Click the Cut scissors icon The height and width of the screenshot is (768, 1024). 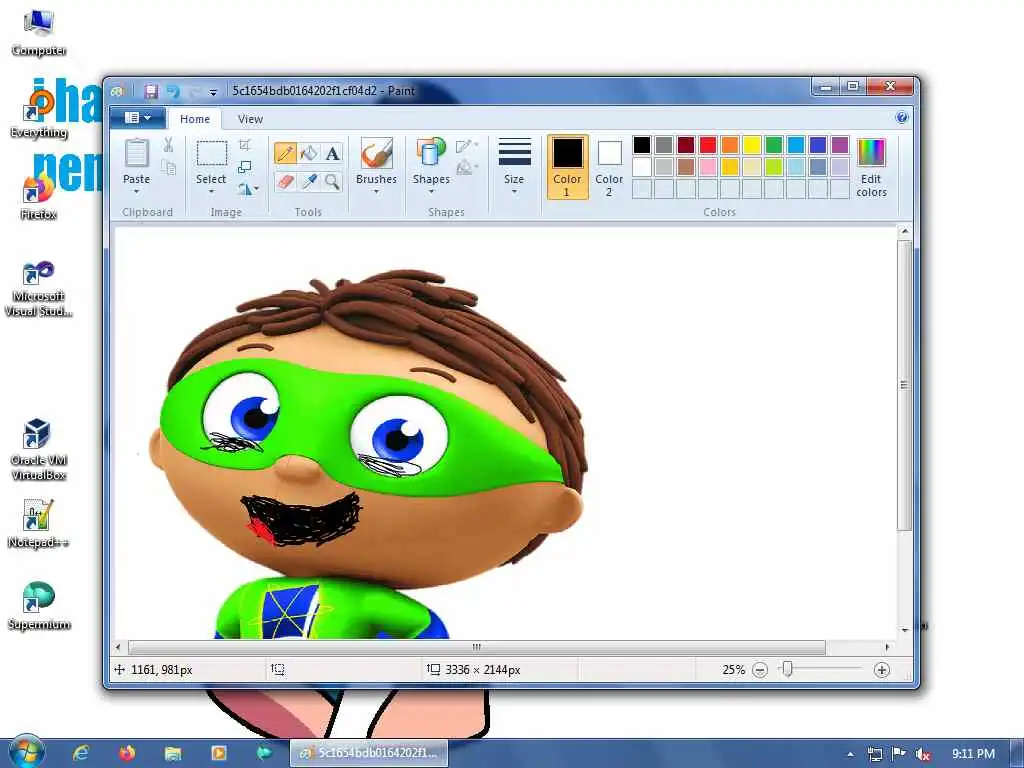pos(168,145)
